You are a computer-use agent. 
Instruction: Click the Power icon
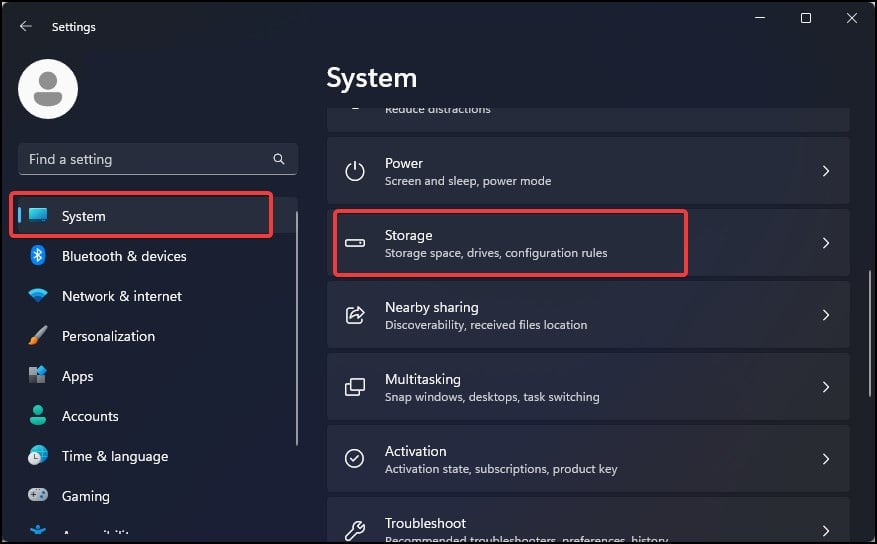(x=355, y=171)
